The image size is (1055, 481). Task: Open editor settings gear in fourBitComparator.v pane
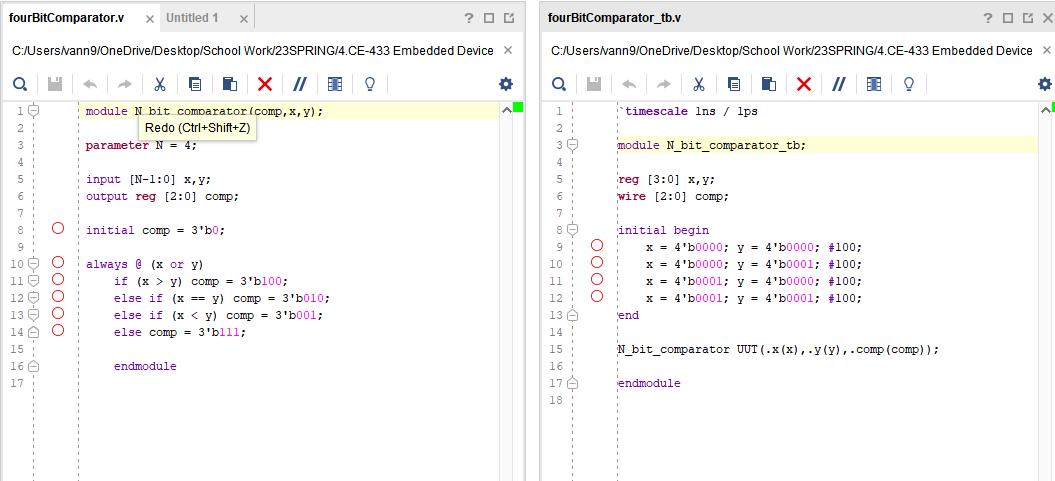click(506, 84)
